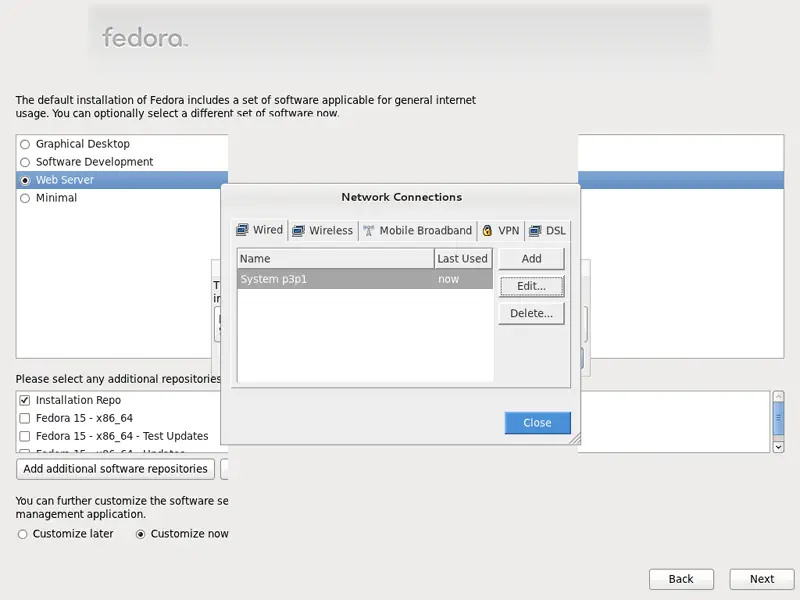800x600 pixels.
Task: Select the Graphical Desktop radio option
Action: click(x=25, y=144)
